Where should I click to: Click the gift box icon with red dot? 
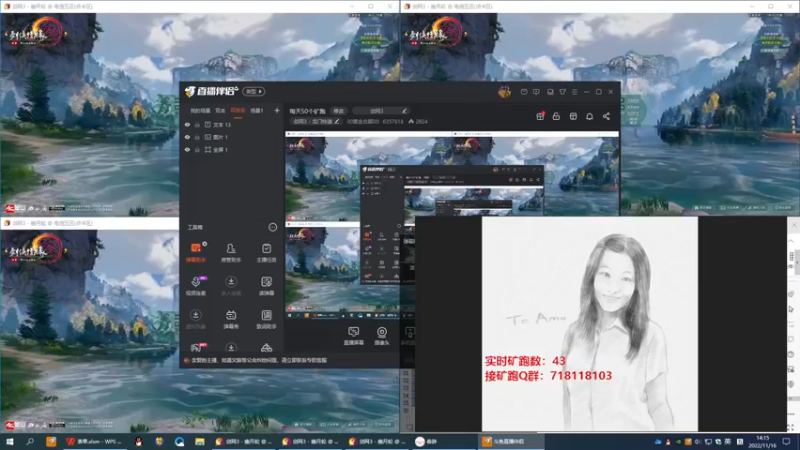tap(540, 116)
